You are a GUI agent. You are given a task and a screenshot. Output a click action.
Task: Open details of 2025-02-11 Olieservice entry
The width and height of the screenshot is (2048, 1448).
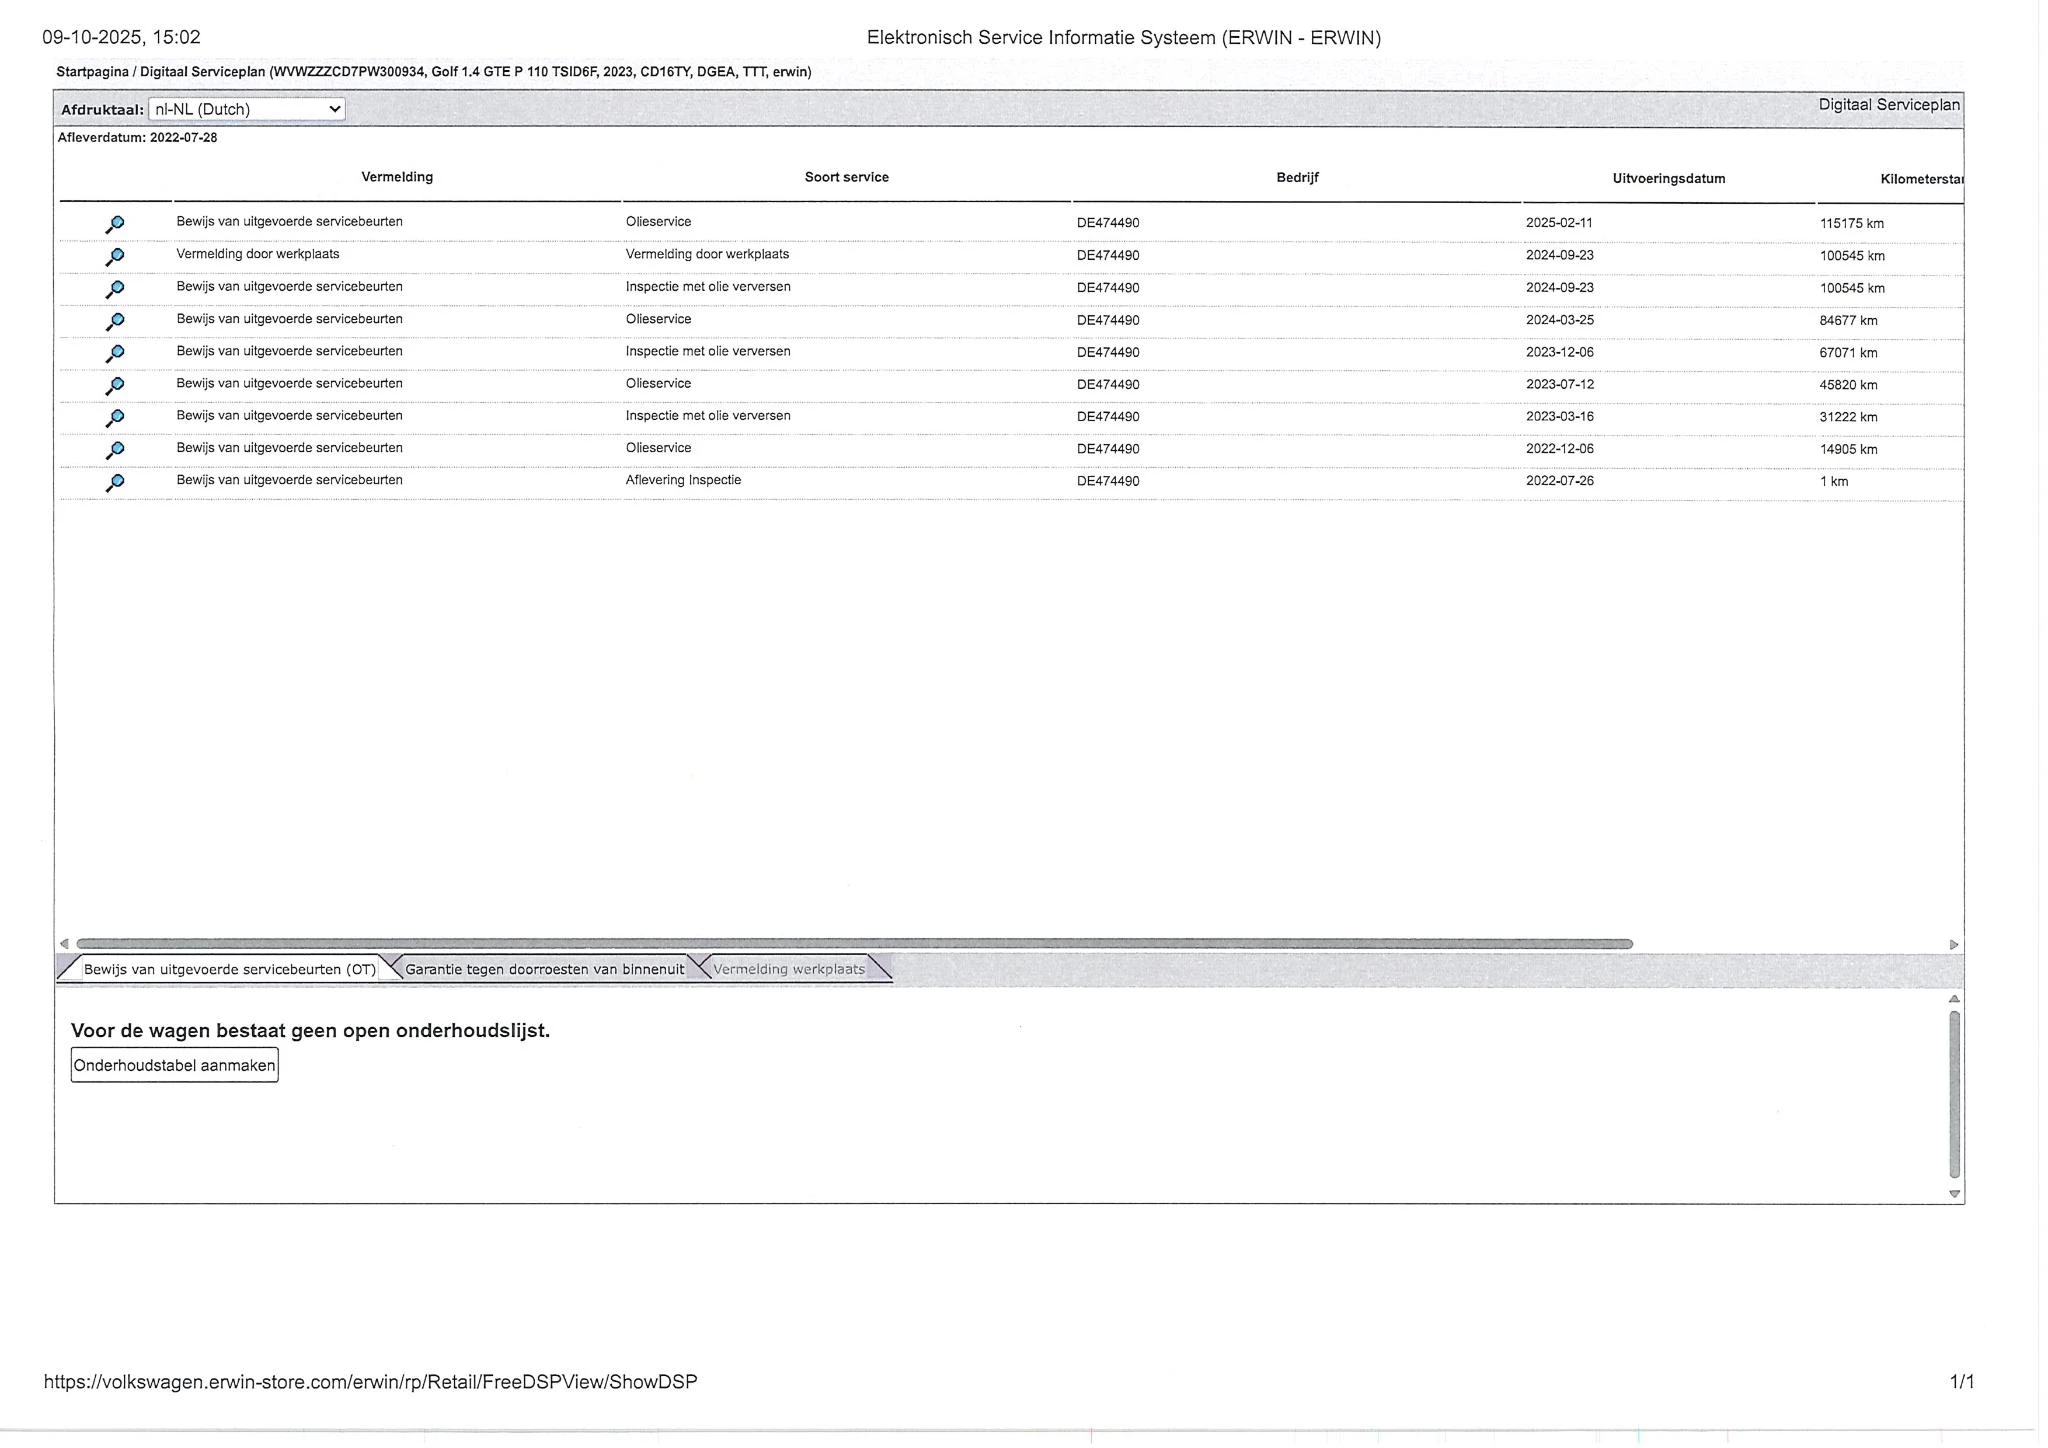115,224
